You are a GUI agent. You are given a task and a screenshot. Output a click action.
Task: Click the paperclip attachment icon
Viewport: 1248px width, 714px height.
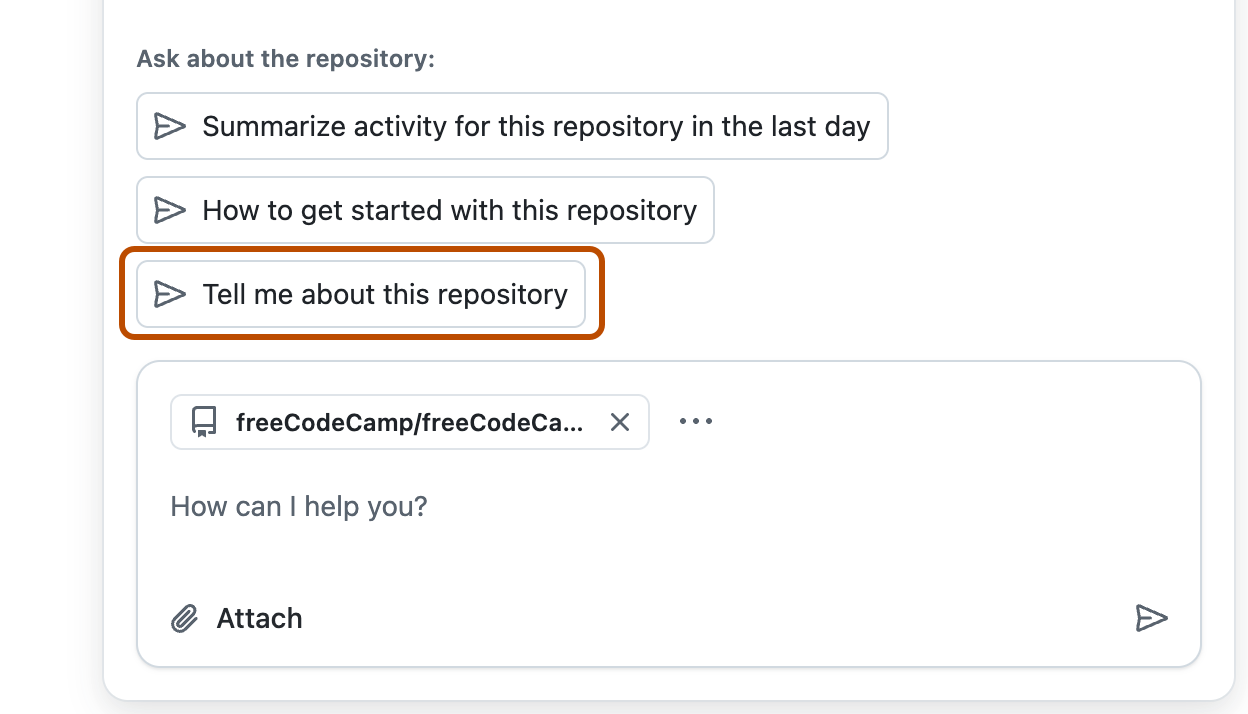tap(184, 619)
